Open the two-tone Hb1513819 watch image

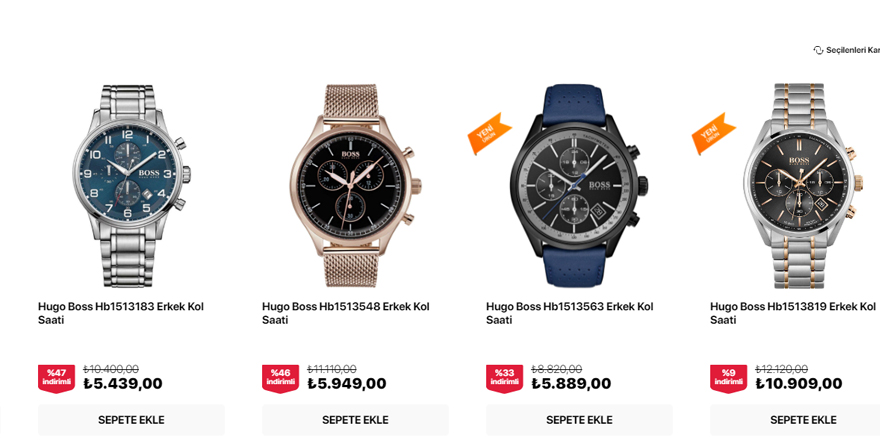click(x=803, y=186)
